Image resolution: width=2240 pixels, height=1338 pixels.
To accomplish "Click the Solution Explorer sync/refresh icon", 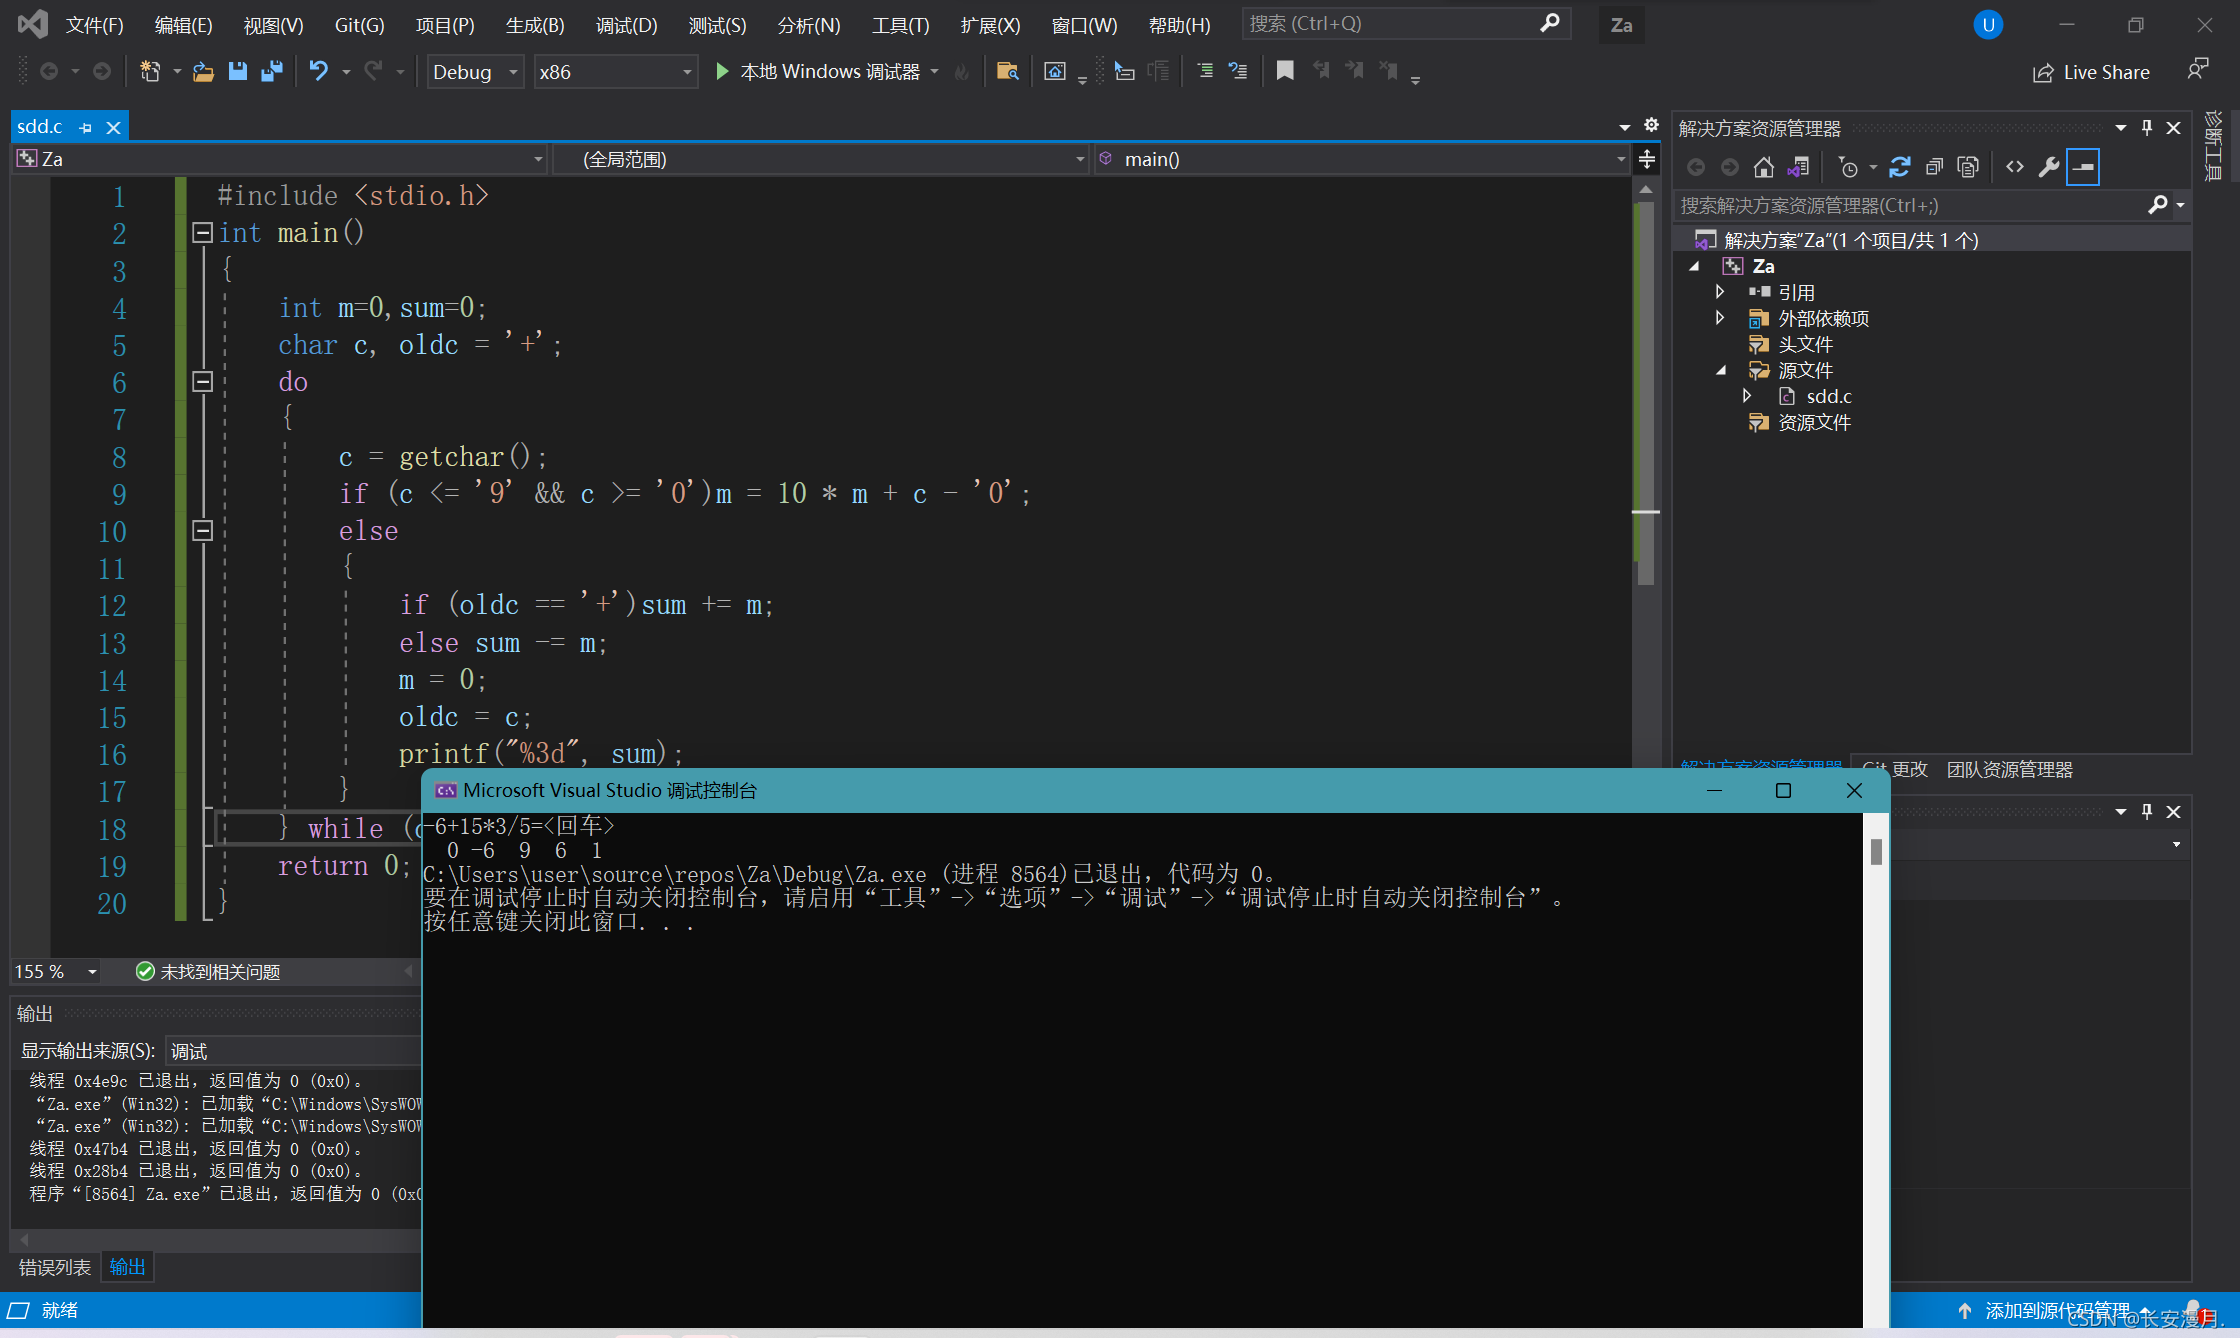I will point(1900,167).
